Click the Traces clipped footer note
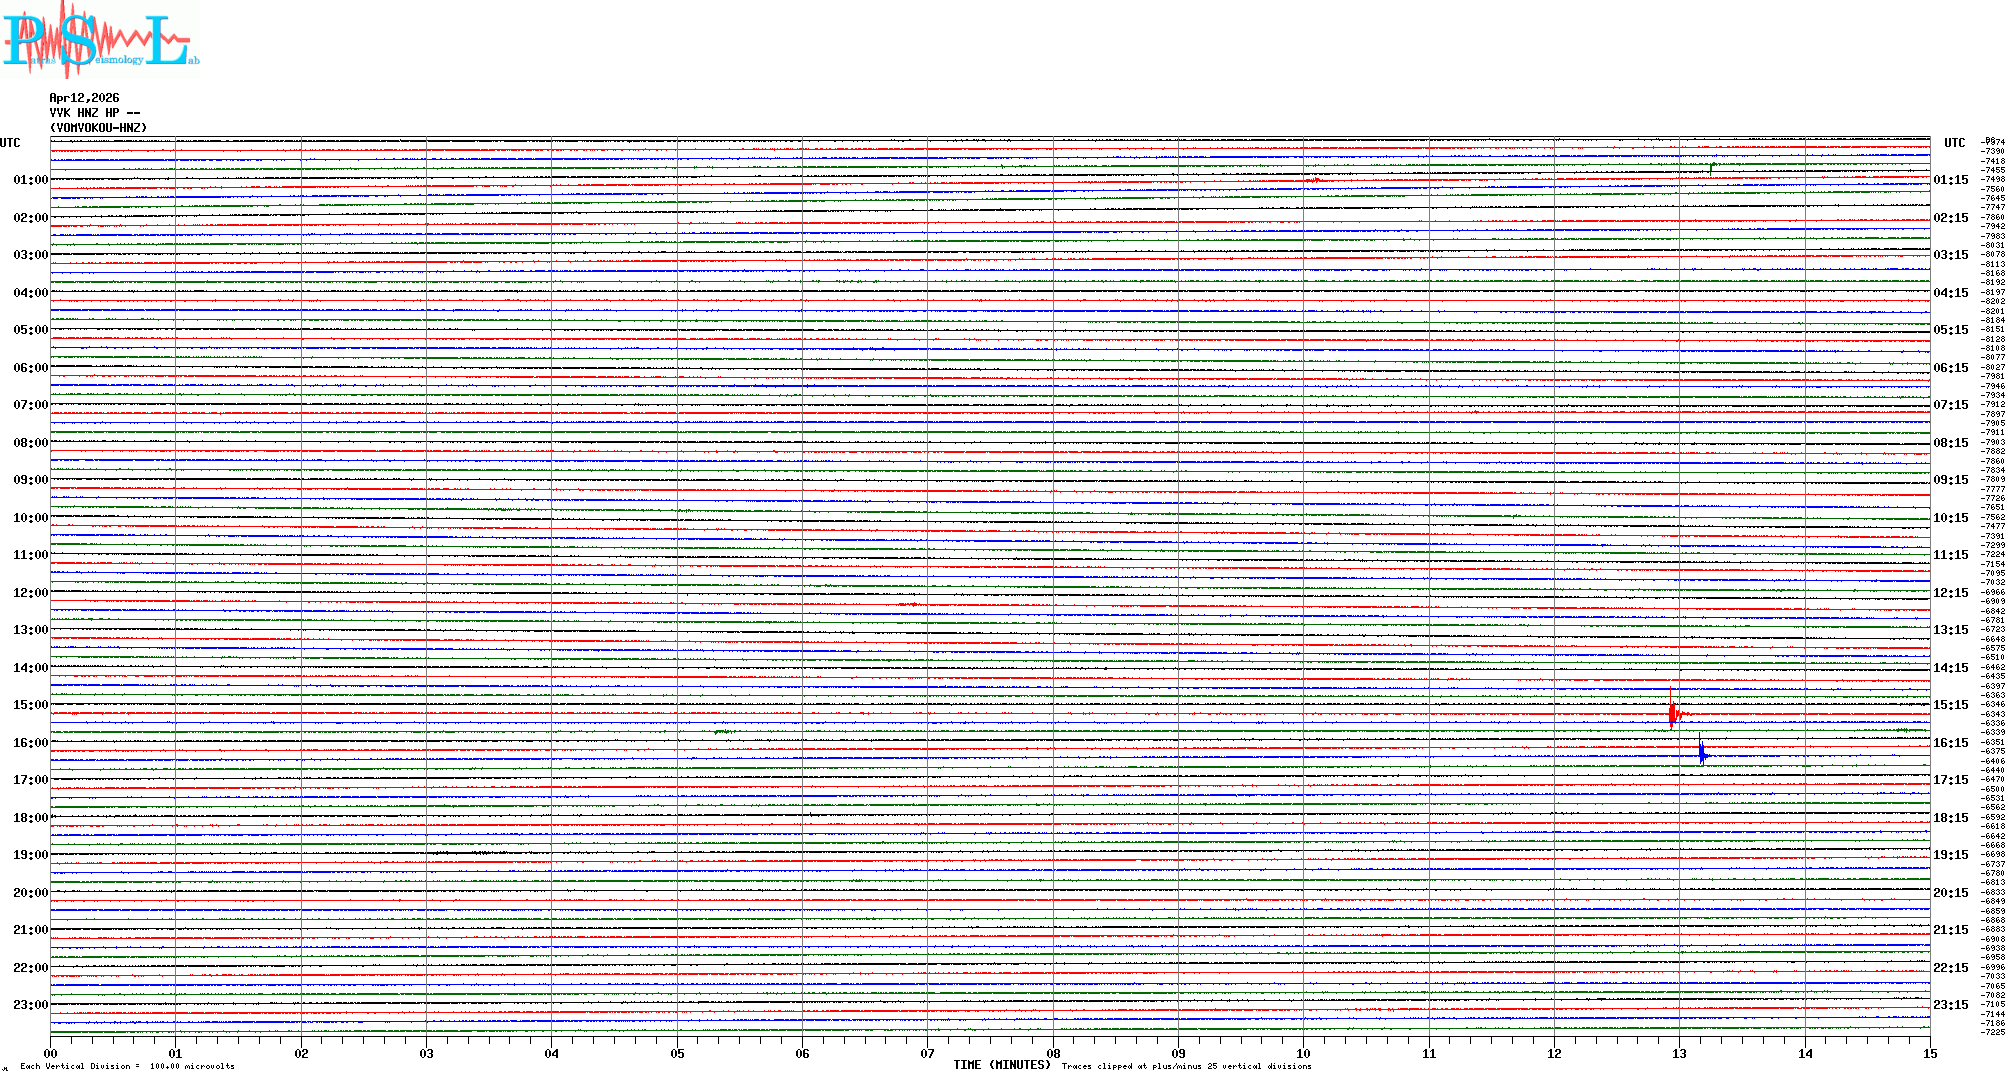2010x1080 pixels. [1186, 1066]
